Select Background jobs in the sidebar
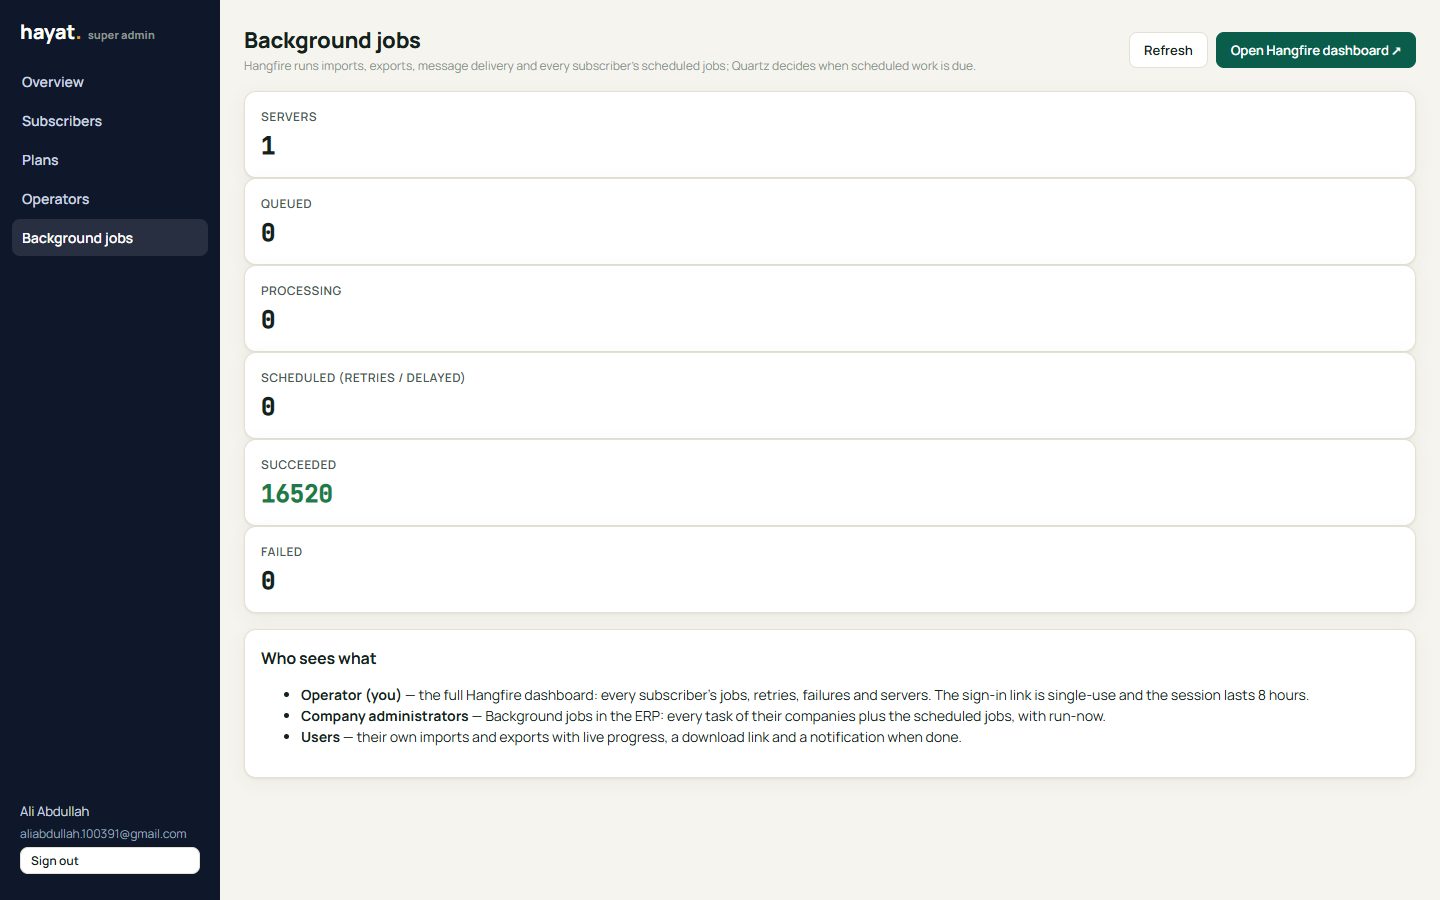 (x=109, y=238)
